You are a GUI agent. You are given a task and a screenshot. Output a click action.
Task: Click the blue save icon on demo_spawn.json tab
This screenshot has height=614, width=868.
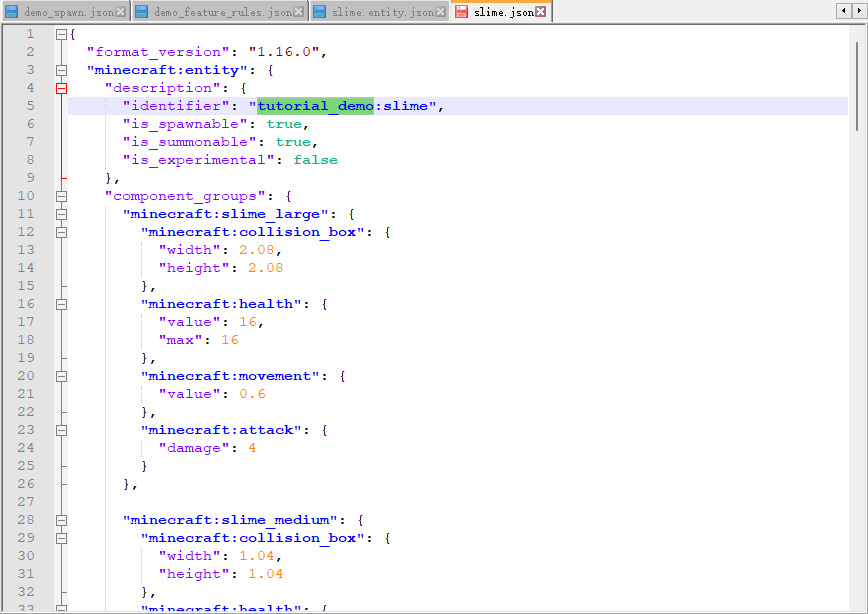coord(12,12)
